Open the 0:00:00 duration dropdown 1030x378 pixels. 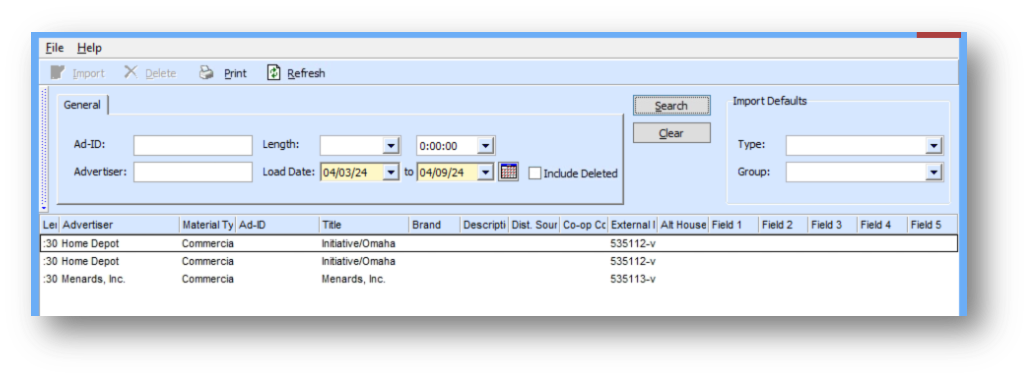pos(486,145)
